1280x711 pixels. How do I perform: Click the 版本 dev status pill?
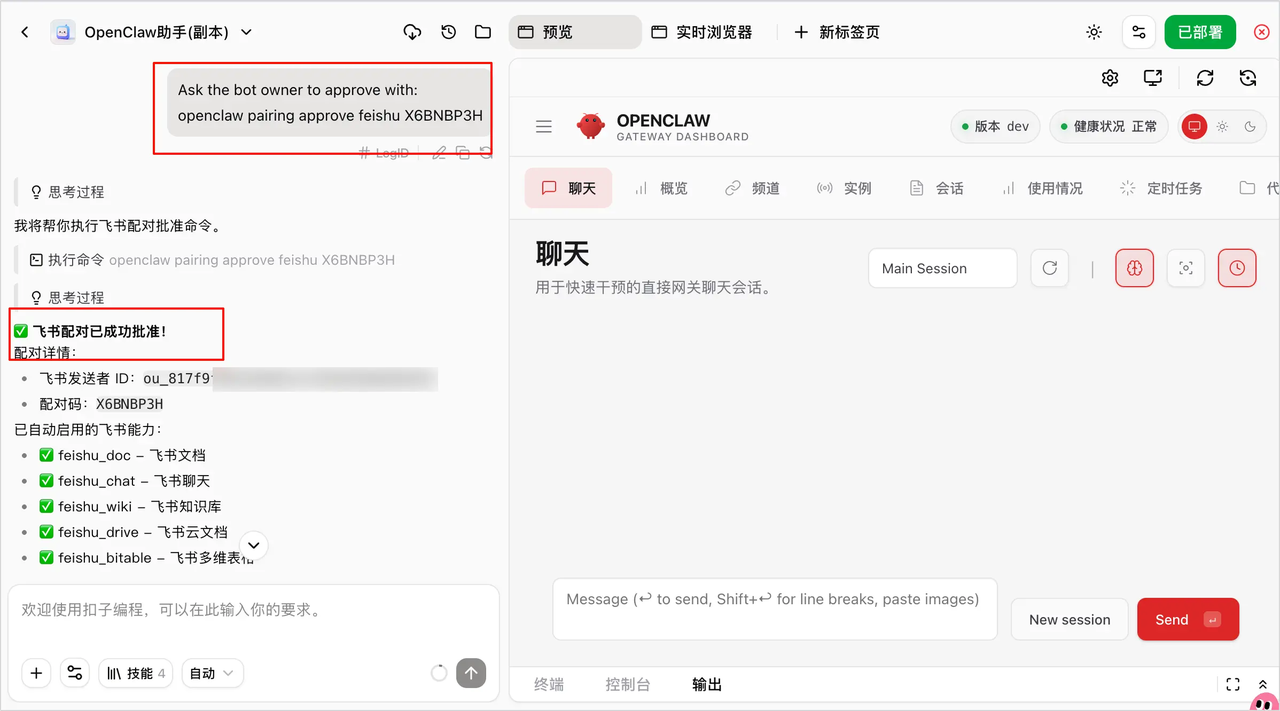coord(995,126)
